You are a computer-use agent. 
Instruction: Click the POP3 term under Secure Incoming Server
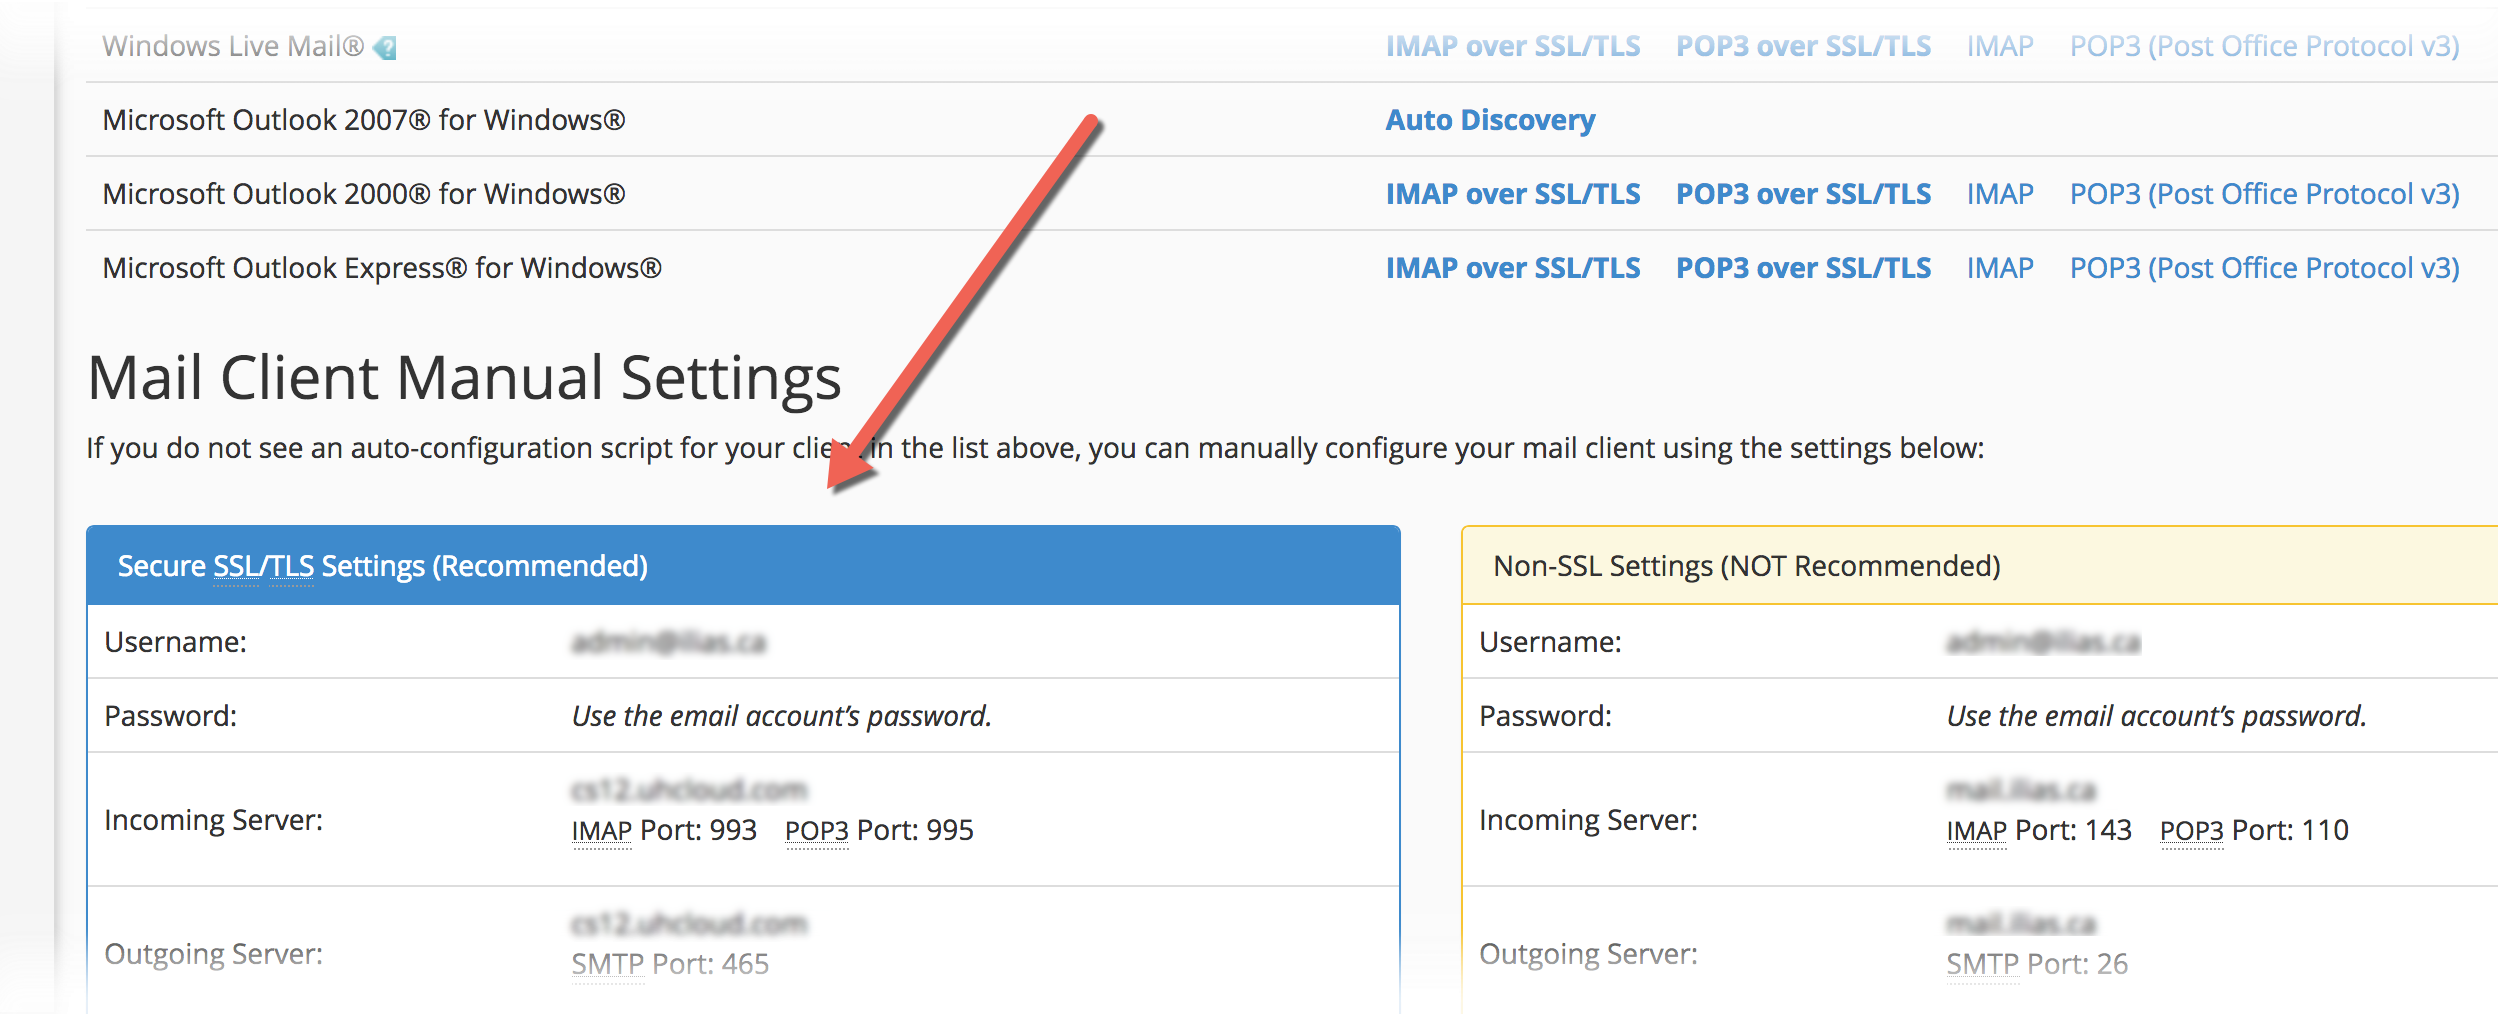tap(815, 830)
